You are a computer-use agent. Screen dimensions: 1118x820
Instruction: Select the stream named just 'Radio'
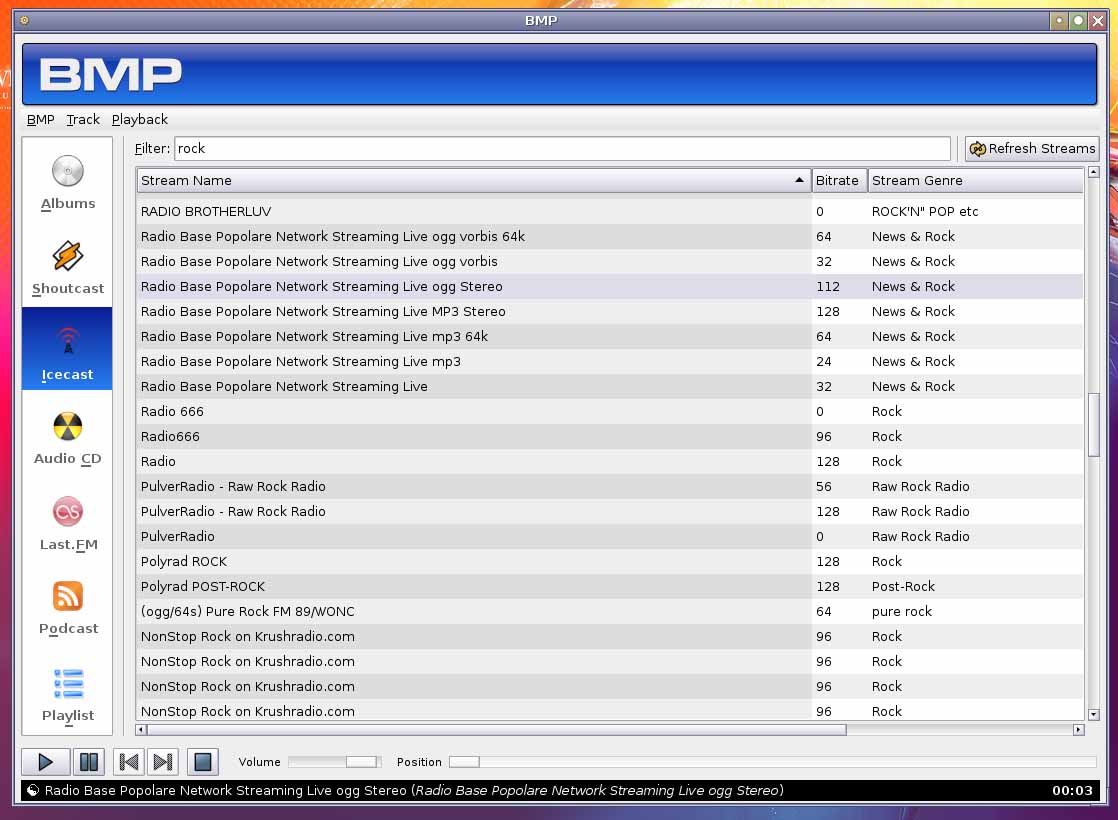610,461
